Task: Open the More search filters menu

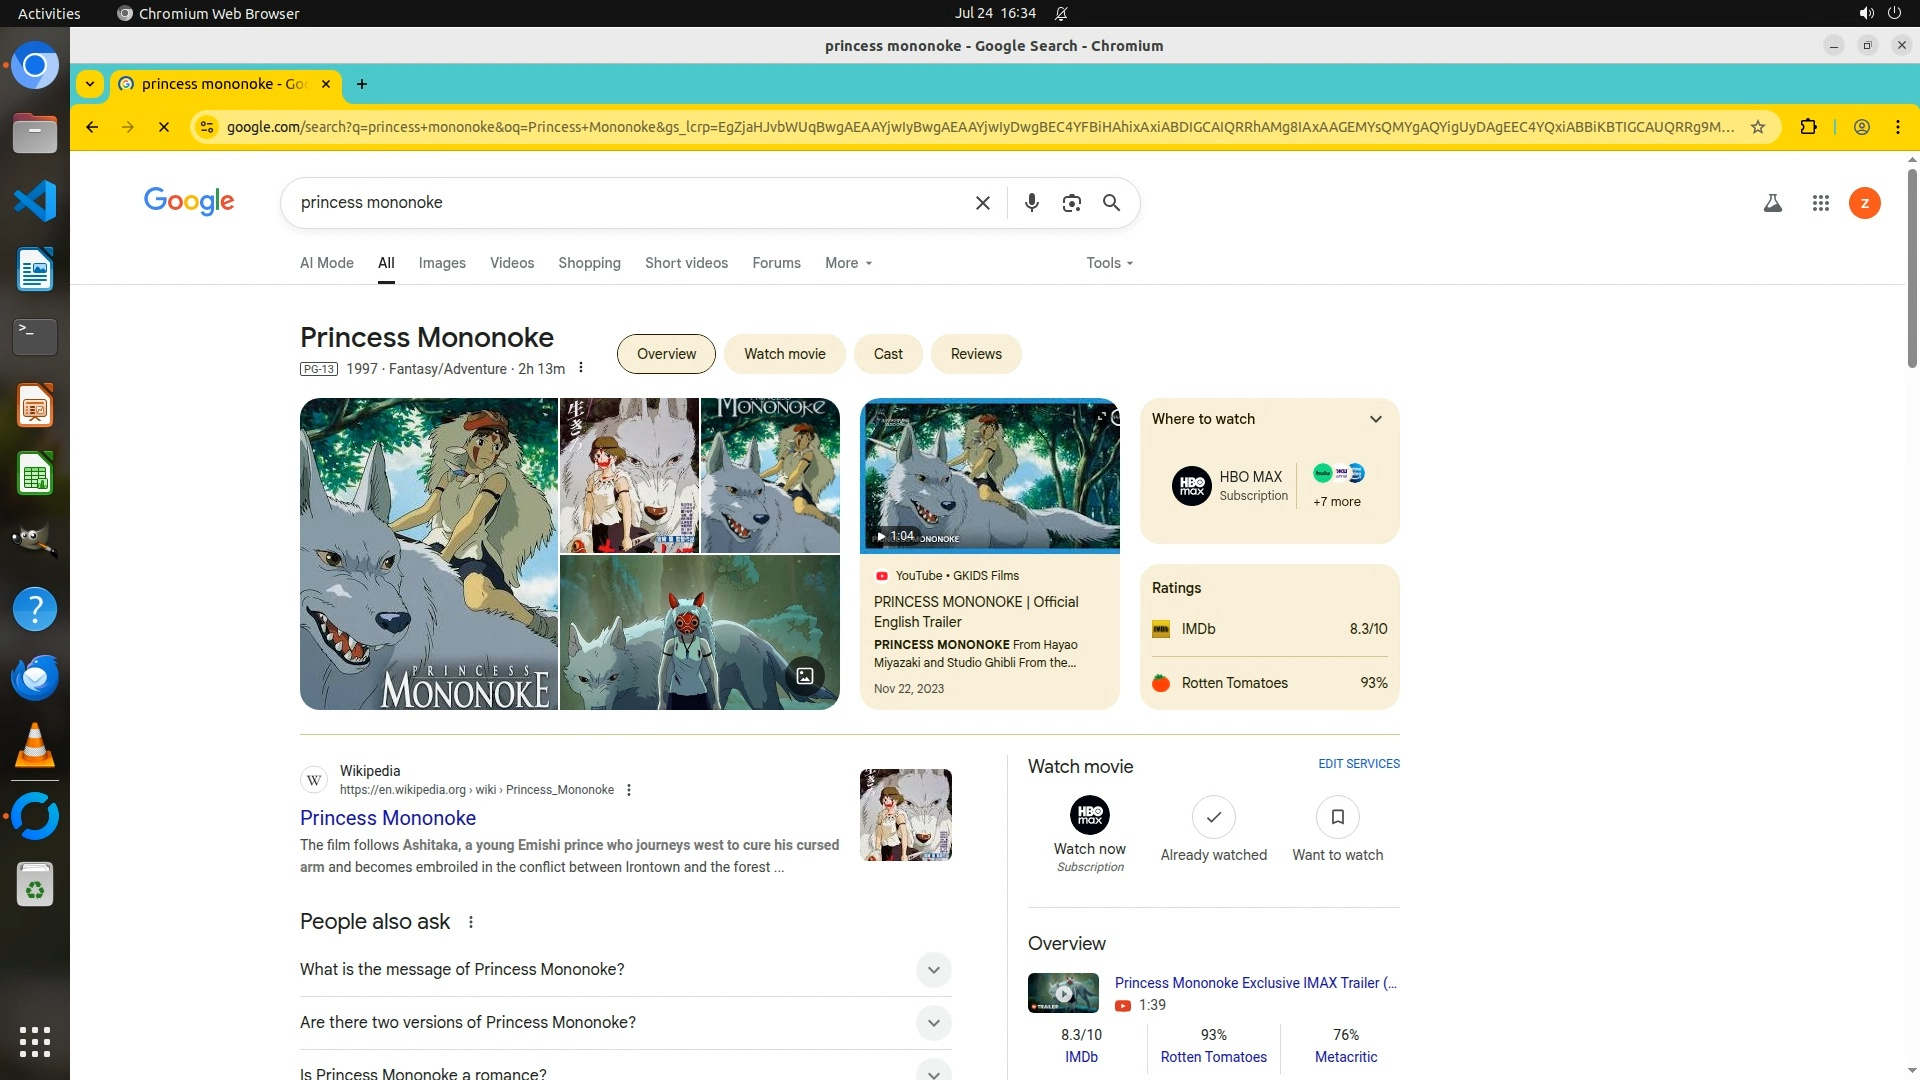Action: [848, 263]
